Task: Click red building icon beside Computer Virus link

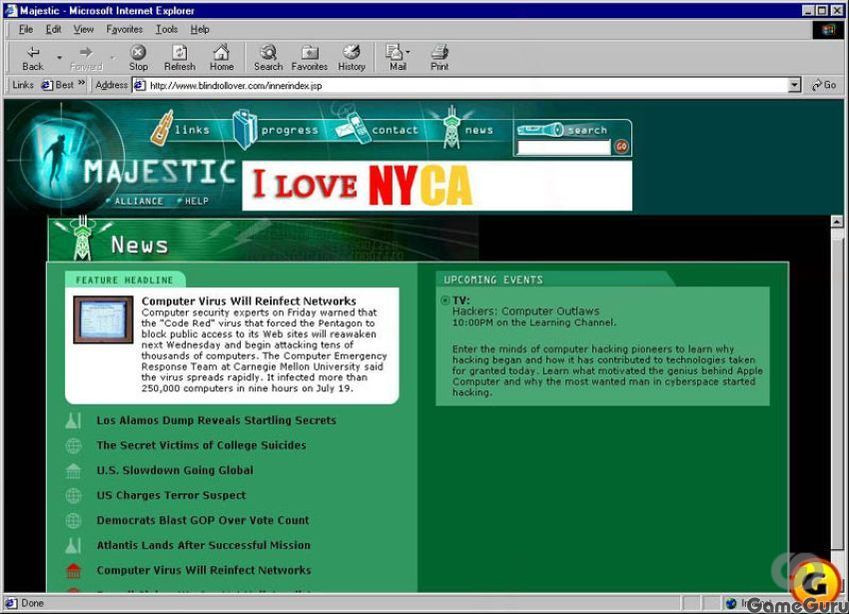Action: click(x=73, y=570)
